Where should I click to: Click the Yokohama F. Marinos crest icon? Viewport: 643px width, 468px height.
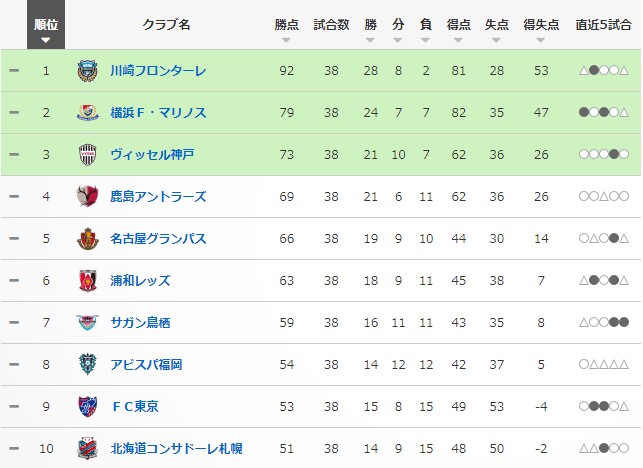88,113
